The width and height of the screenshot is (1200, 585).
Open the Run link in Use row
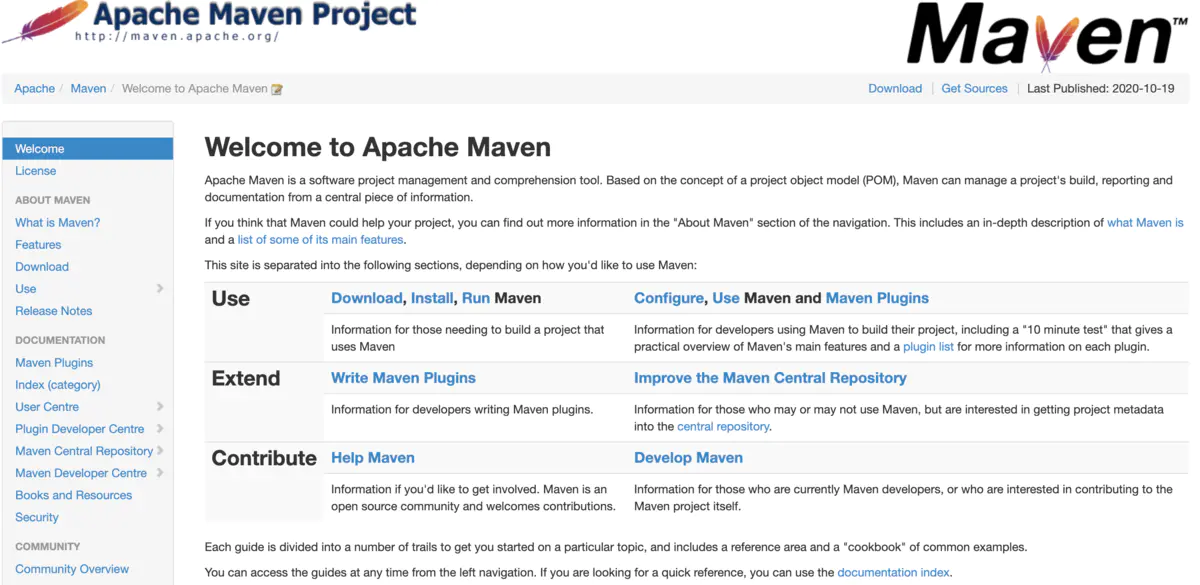click(x=476, y=298)
